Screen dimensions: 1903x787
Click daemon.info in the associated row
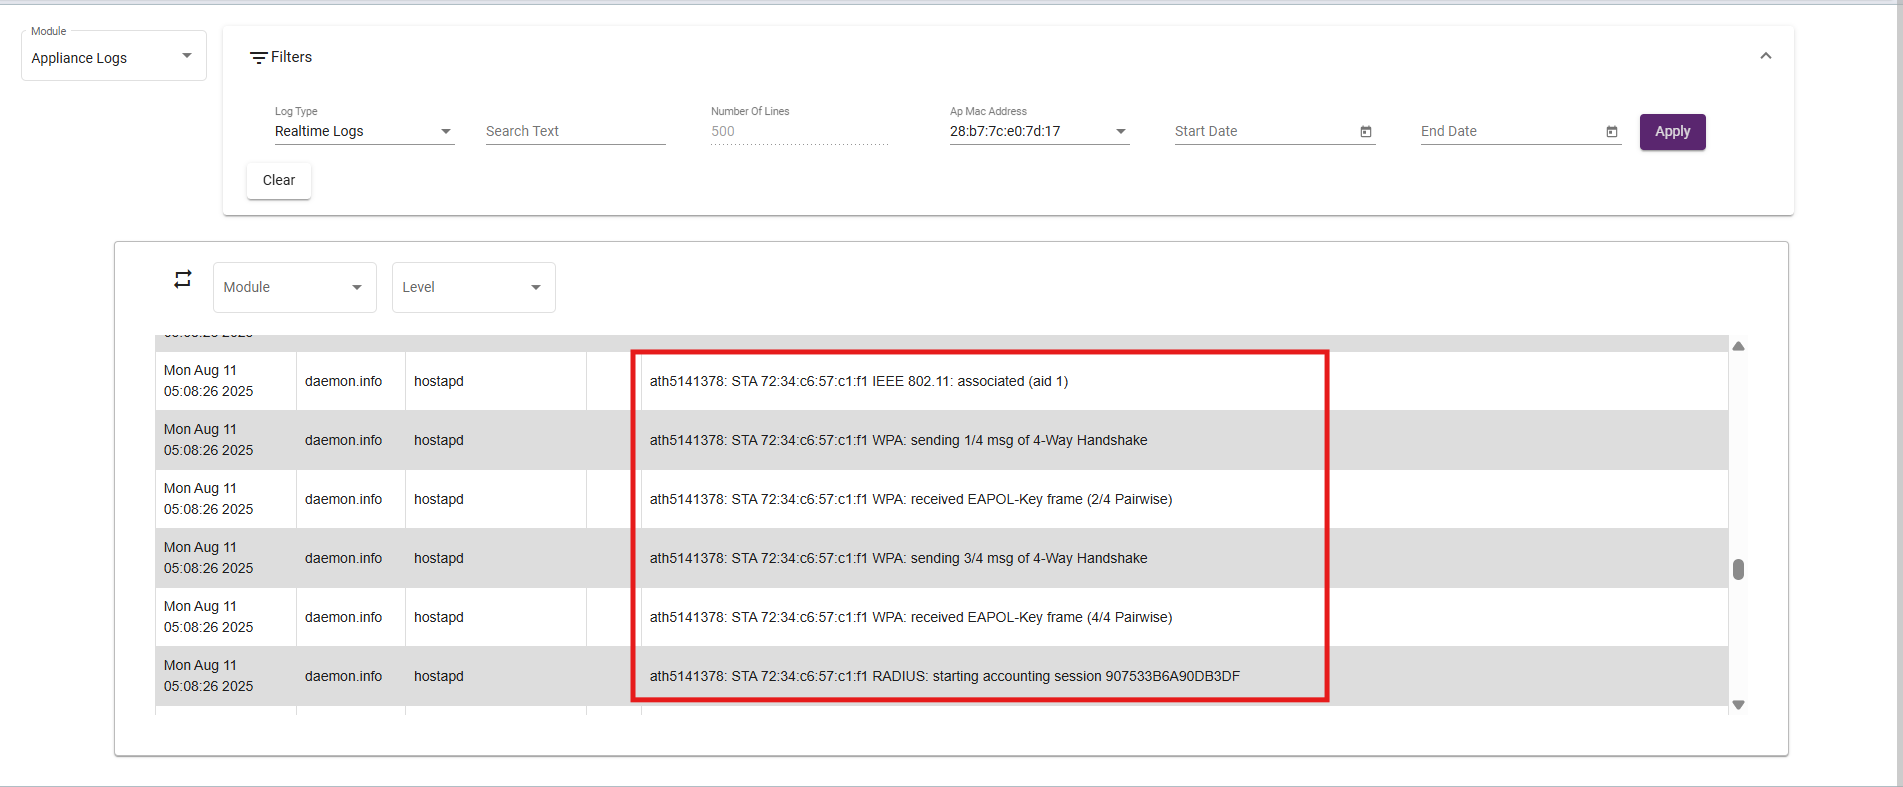point(343,381)
